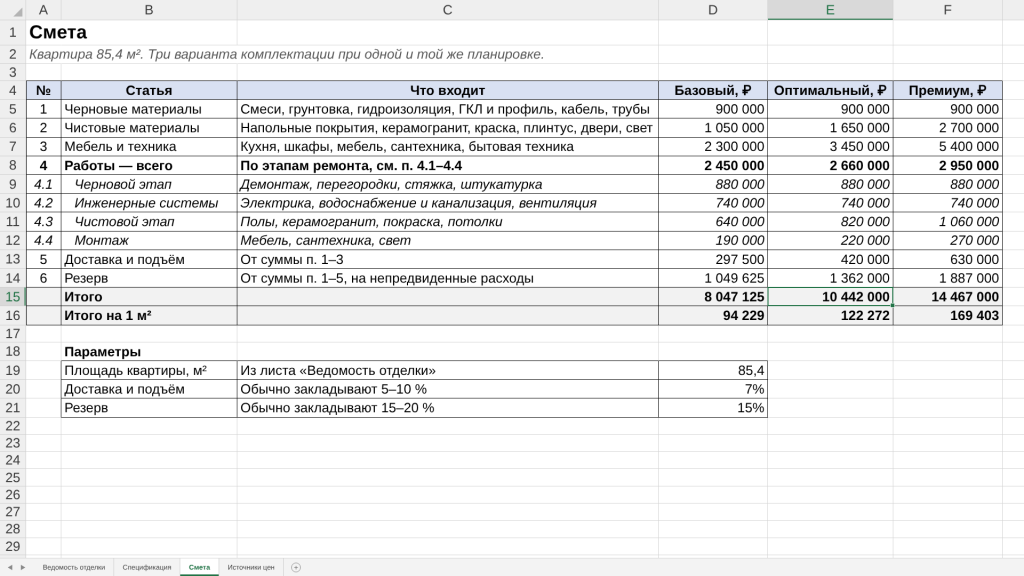Click the «Черновые материалы» cell
1024x576 pixels.
click(x=149, y=109)
